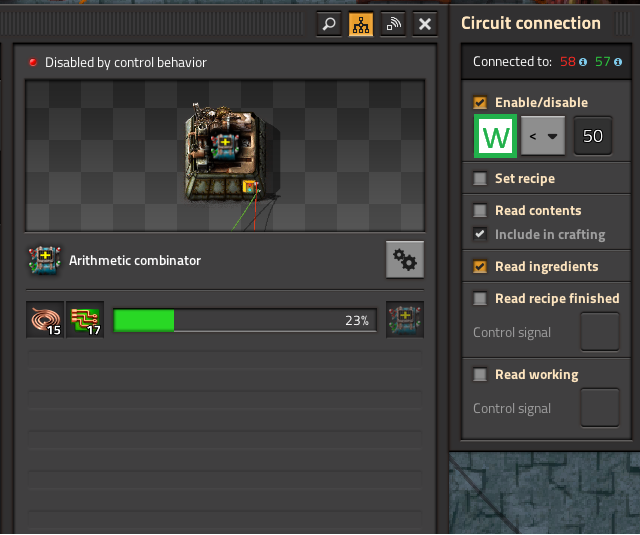Open recipe selection gears button

405,260
